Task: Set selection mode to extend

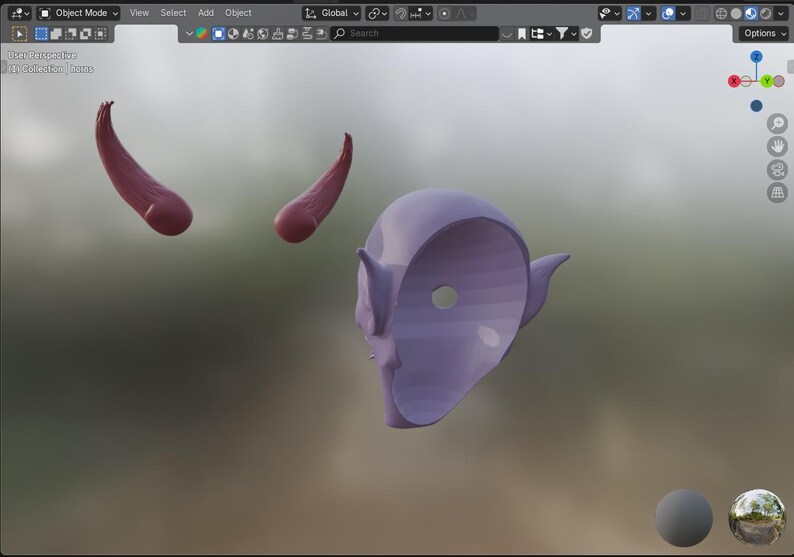Action: (56, 33)
